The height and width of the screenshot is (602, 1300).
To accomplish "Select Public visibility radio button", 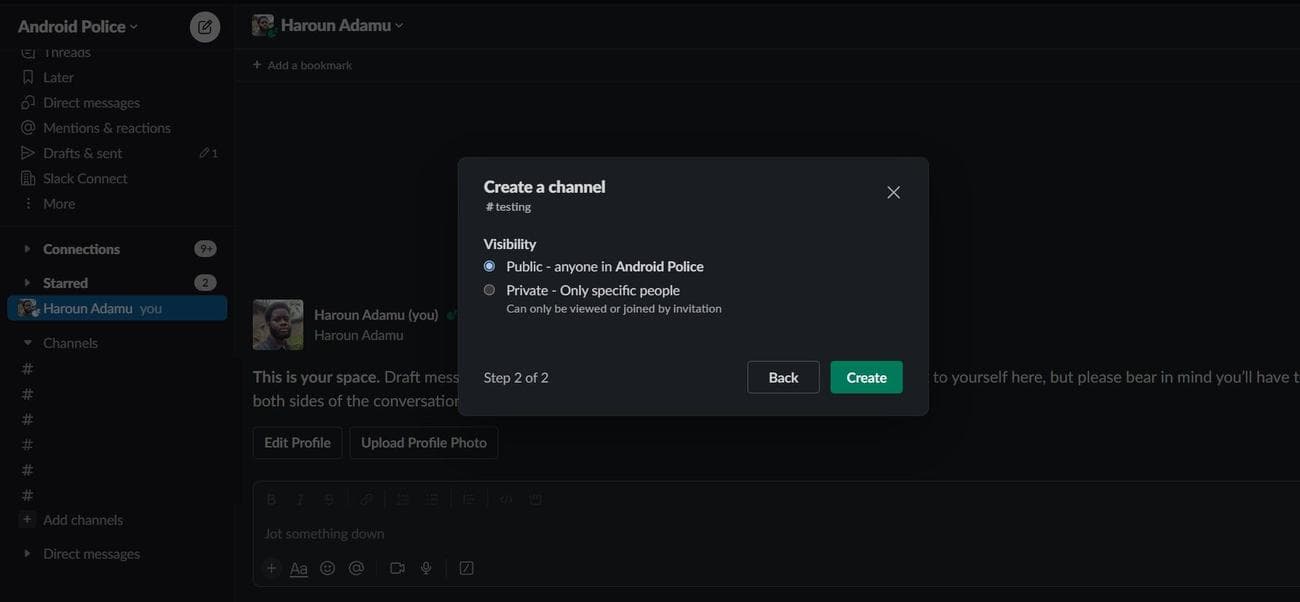I will [489, 266].
